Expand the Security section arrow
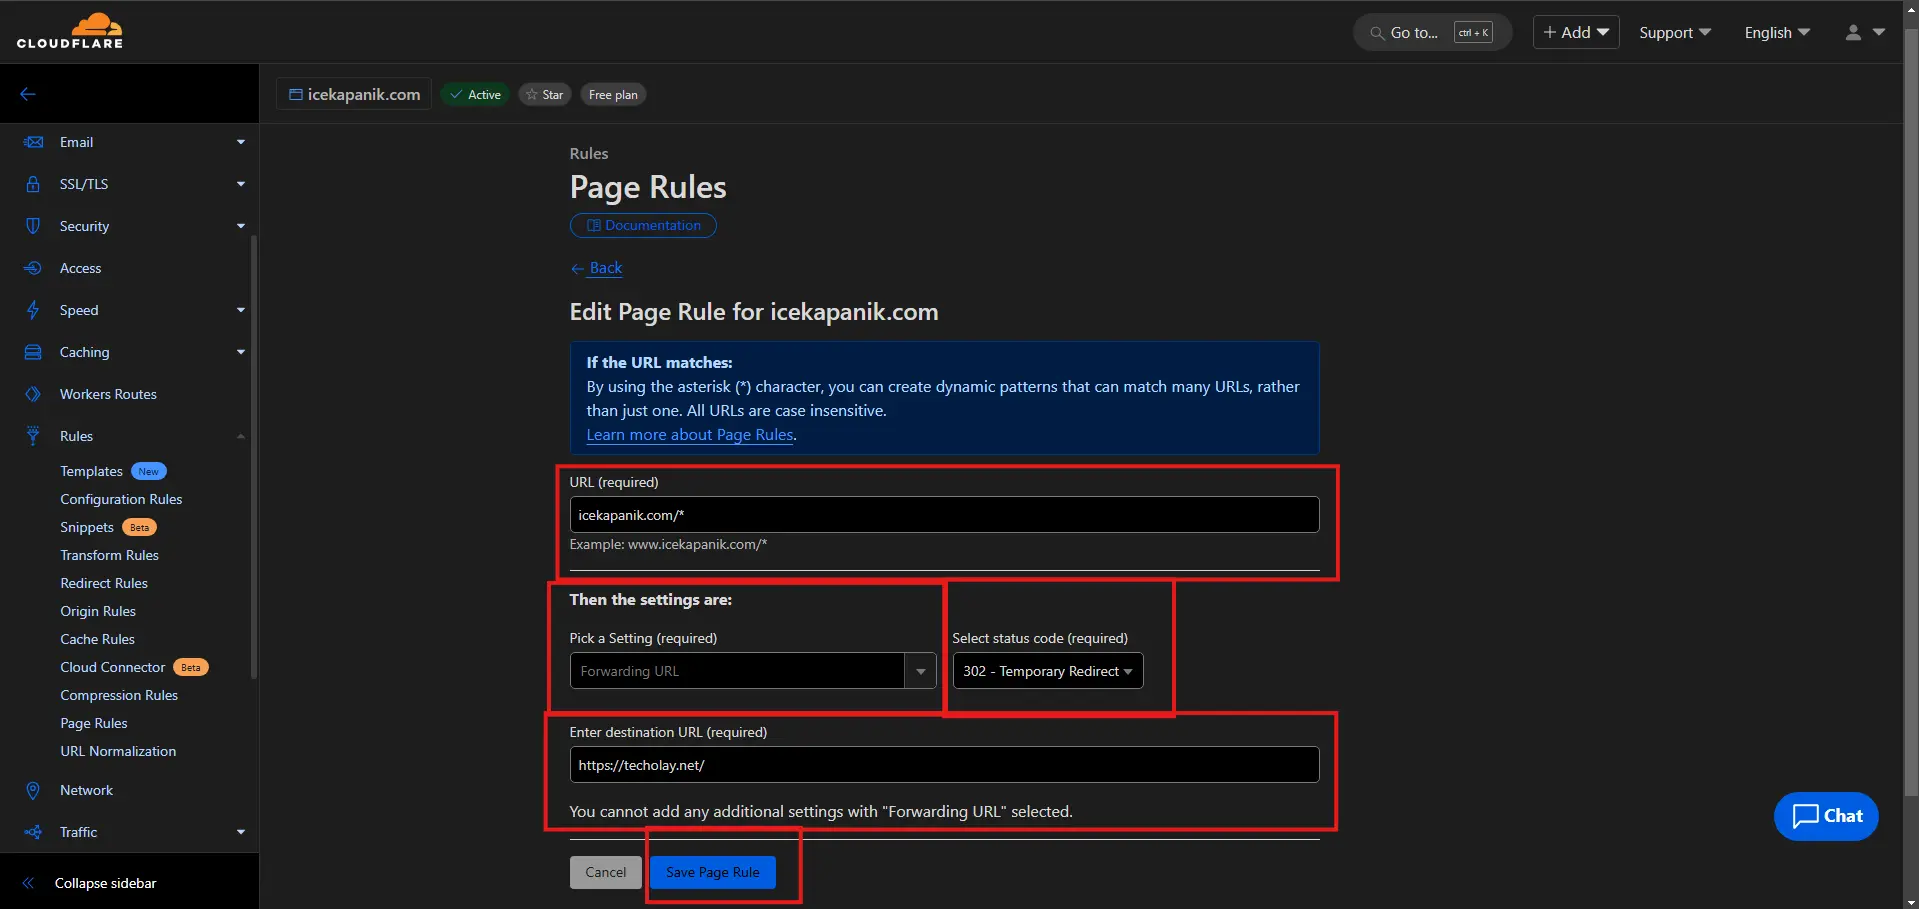The width and height of the screenshot is (1919, 909). coord(240,226)
